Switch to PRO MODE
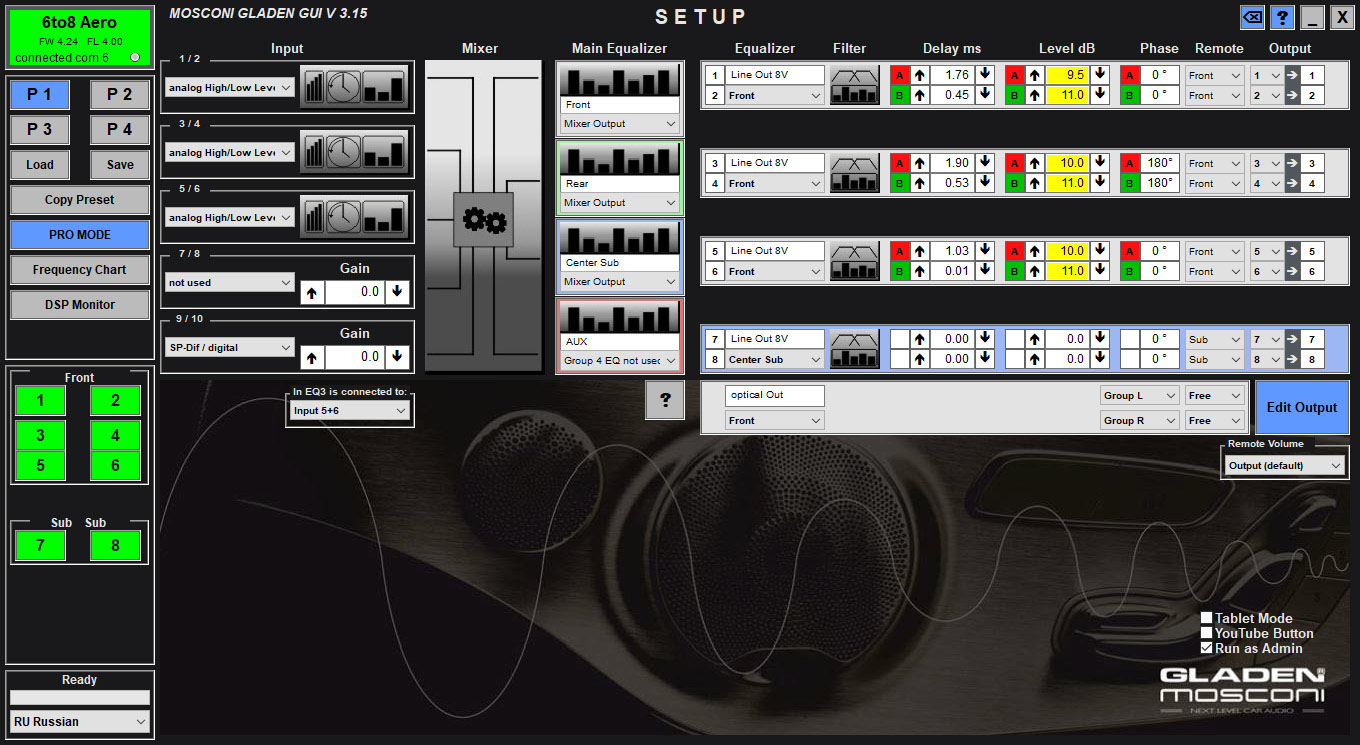This screenshot has height=745, width=1360. [80, 234]
